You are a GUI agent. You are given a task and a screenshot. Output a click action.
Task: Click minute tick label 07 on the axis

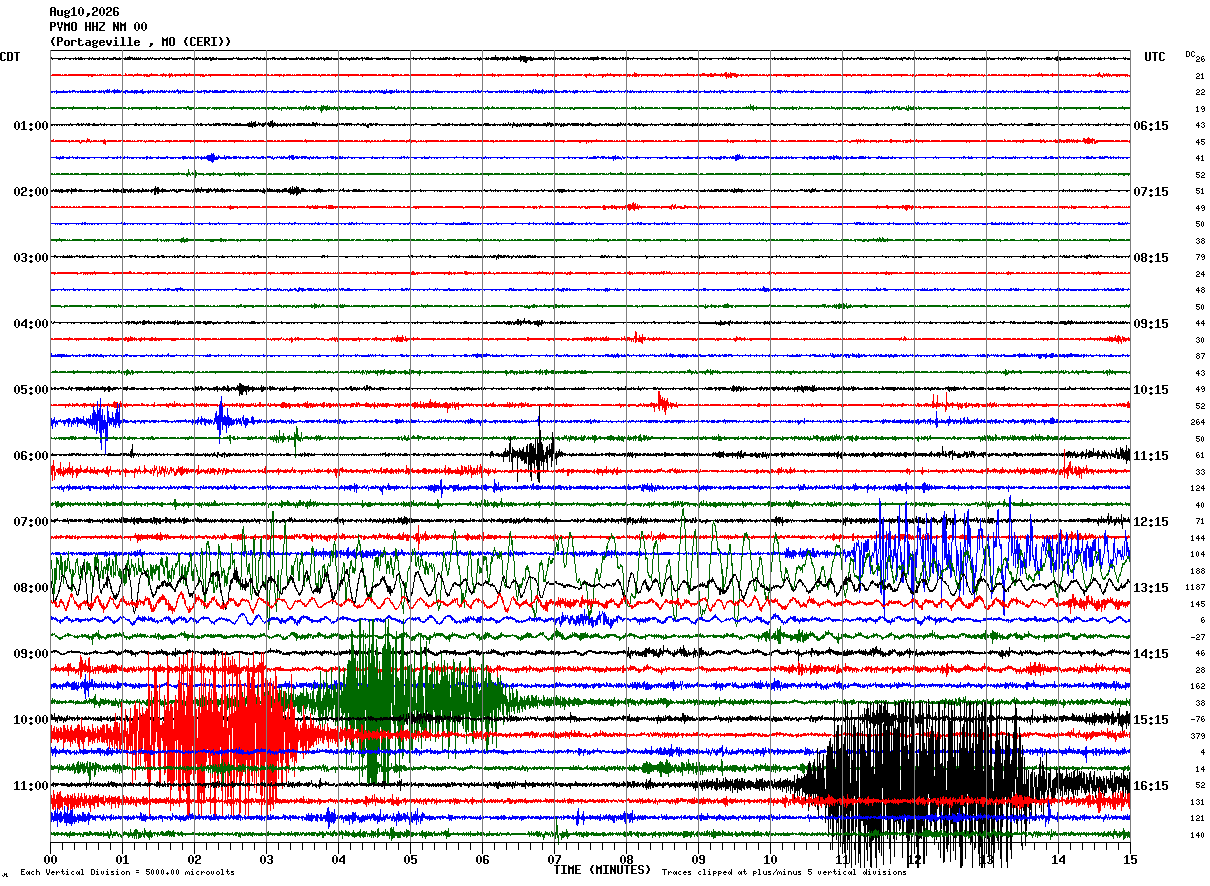(x=554, y=859)
